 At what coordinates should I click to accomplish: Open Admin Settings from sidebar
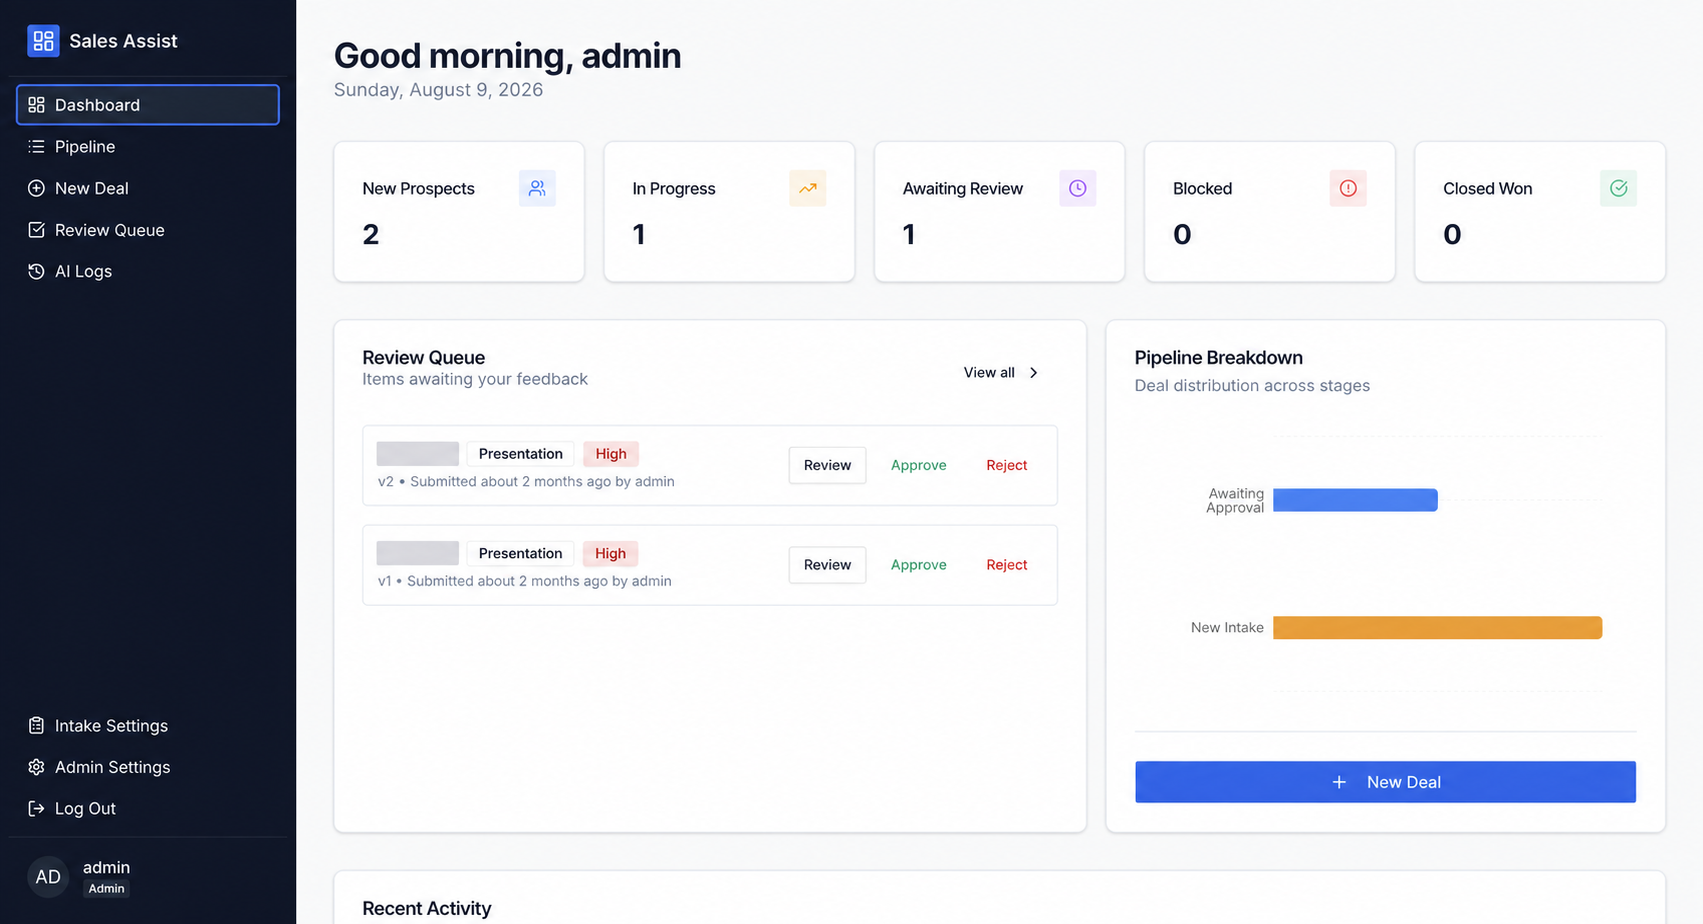tap(148, 767)
